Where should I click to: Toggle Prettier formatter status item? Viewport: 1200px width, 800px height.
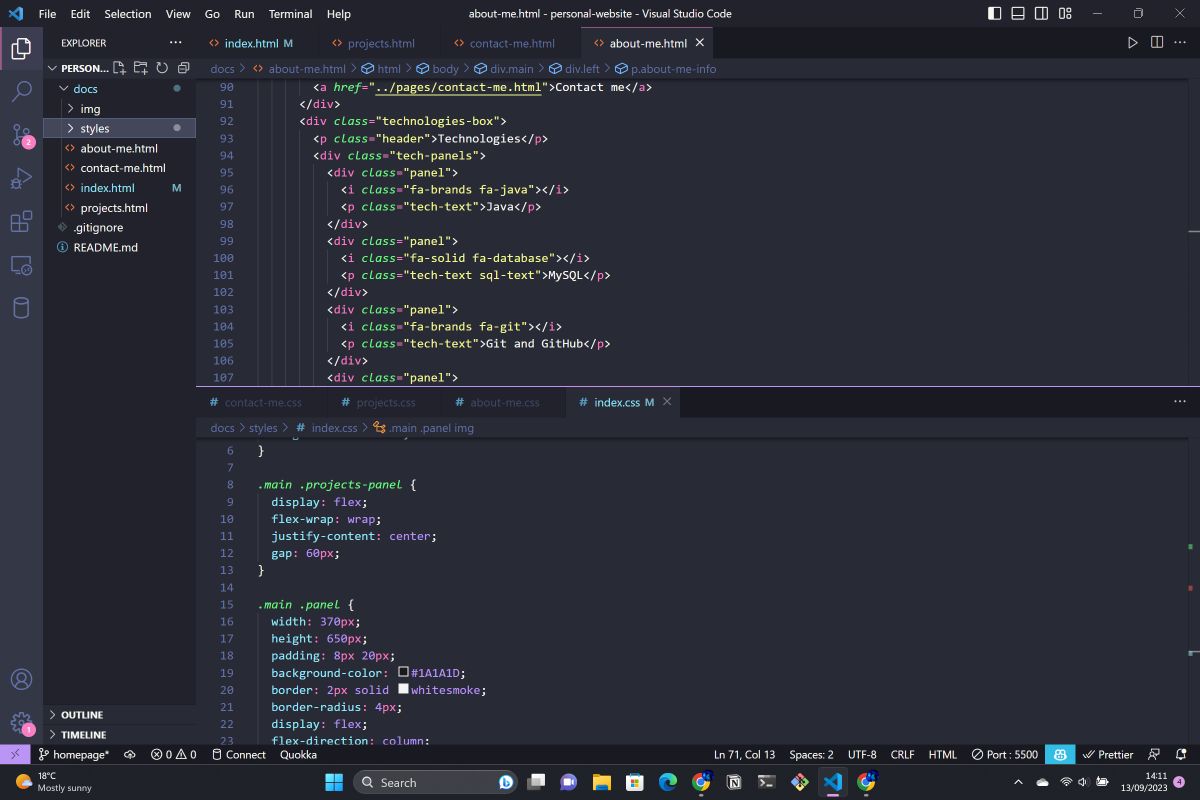point(1108,754)
